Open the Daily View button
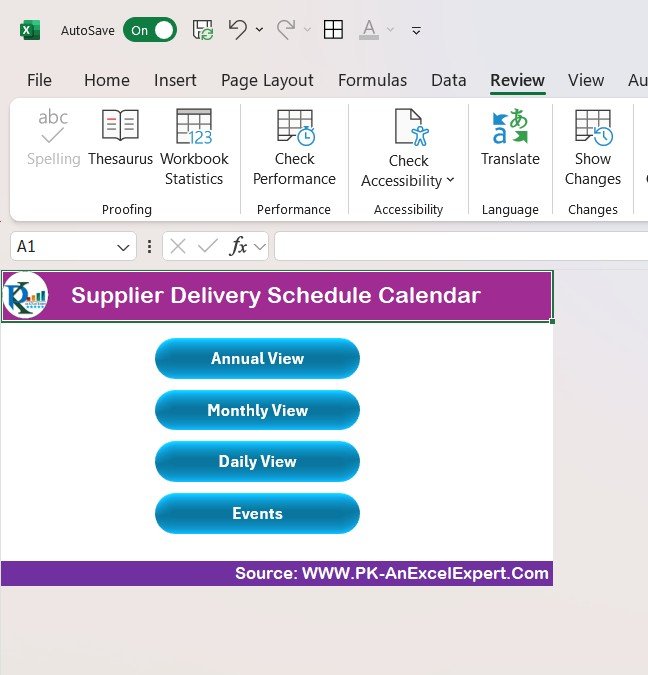Image resolution: width=648 pixels, height=675 pixels. tap(257, 461)
